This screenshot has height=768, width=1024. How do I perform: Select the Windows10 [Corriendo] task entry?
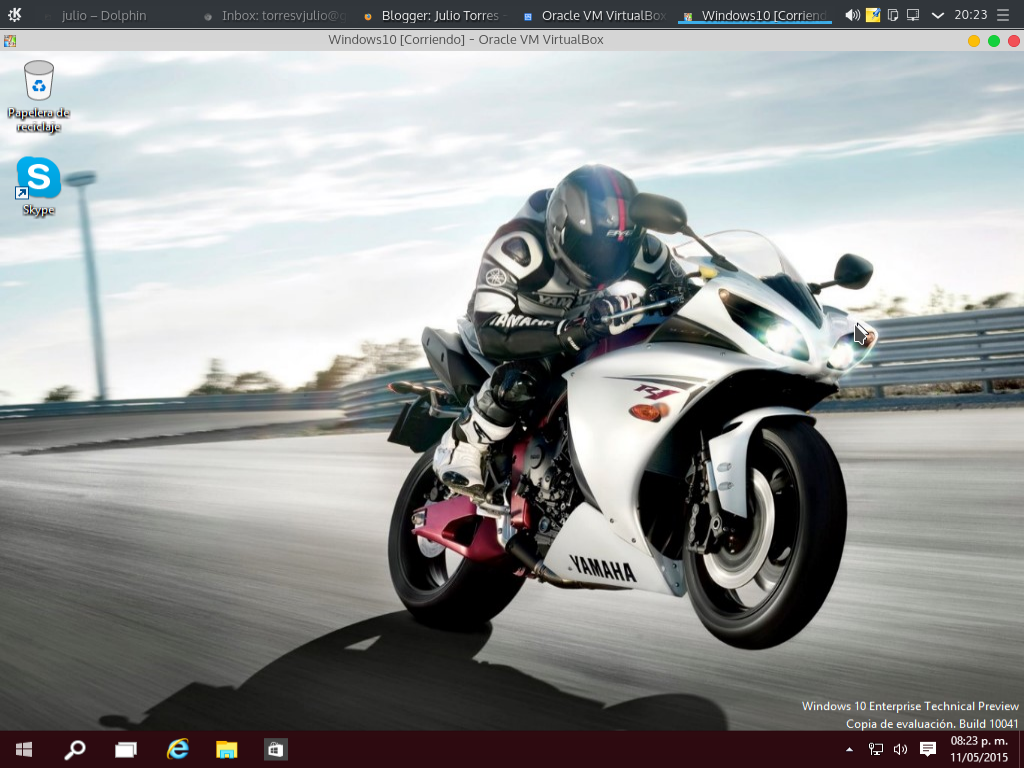(755, 15)
